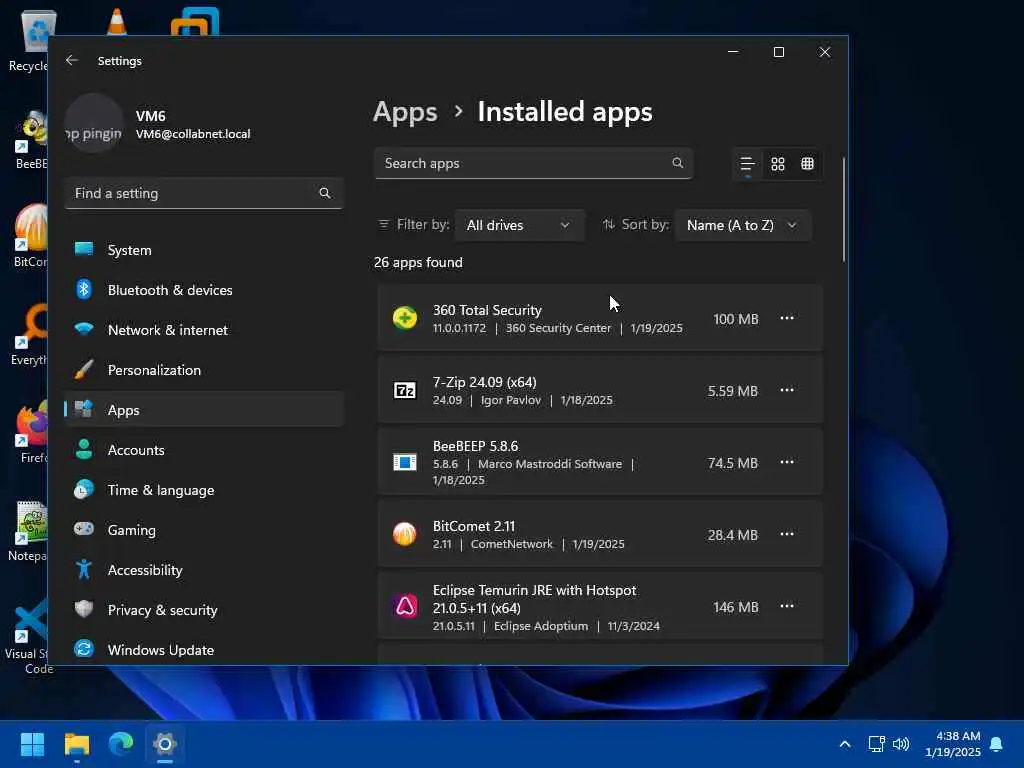Click the magnifier icon in Find a setting

325,193
